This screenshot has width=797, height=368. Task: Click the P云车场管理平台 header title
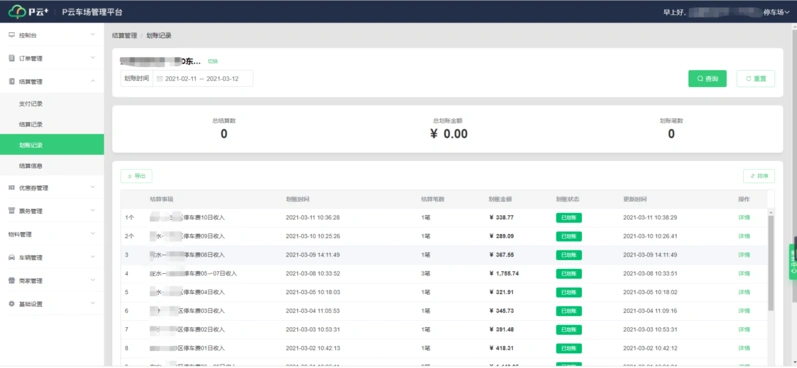coord(92,12)
